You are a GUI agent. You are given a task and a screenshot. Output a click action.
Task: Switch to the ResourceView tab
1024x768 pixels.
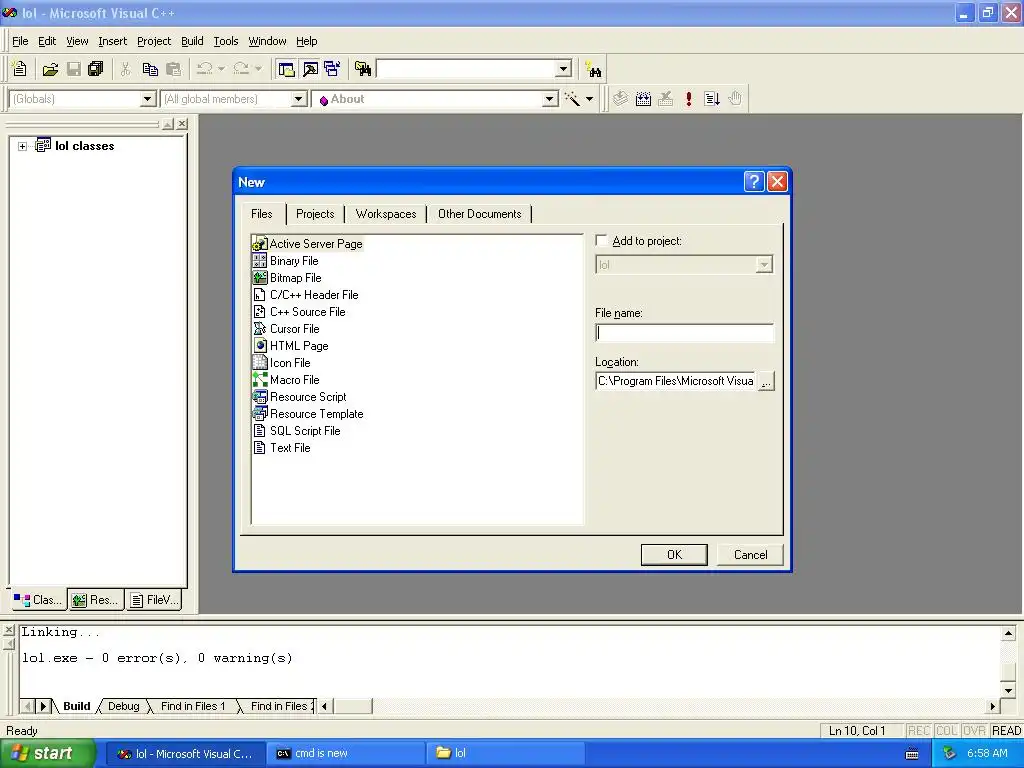(x=96, y=600)
